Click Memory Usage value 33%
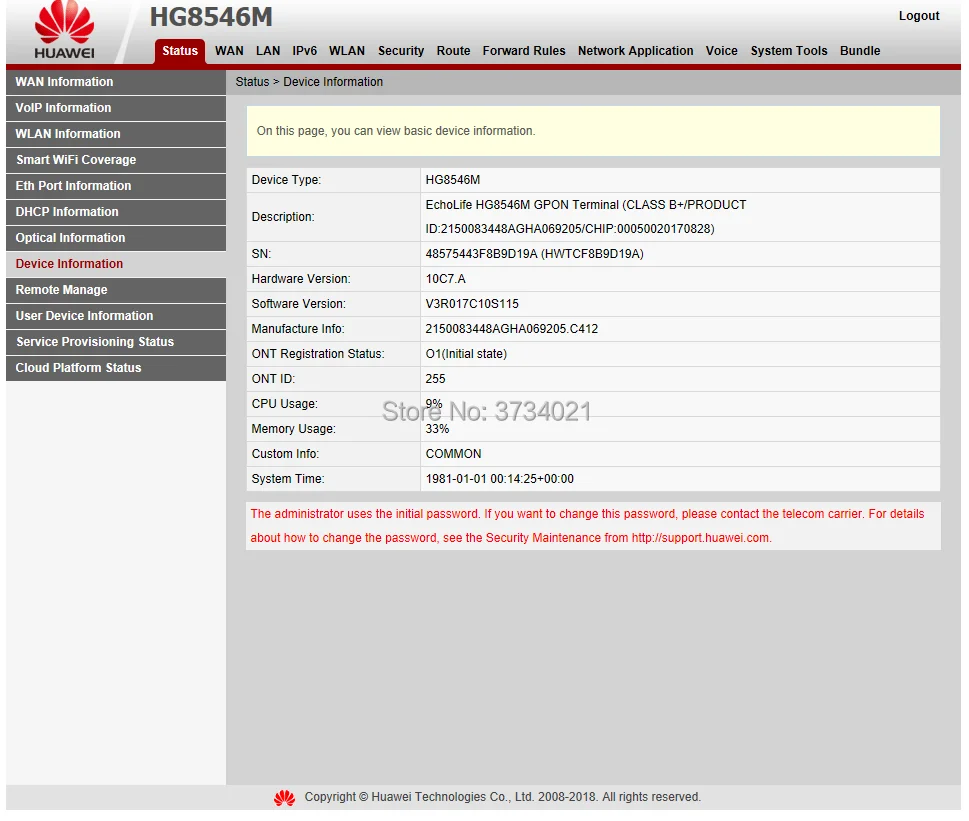 tap(437, 429)
